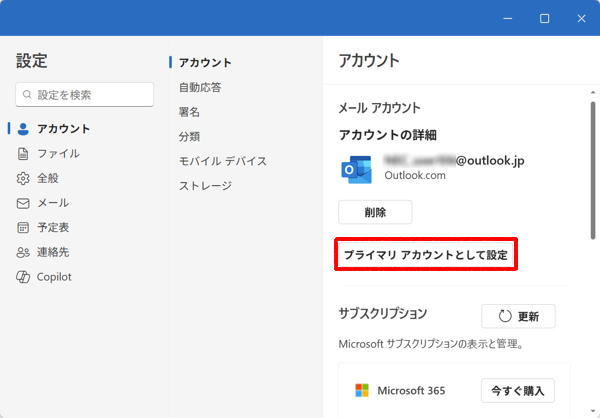Select the アカウント submenu item in the middle column
This screenshot has width=600, height=418.
(x=205, y=62)
